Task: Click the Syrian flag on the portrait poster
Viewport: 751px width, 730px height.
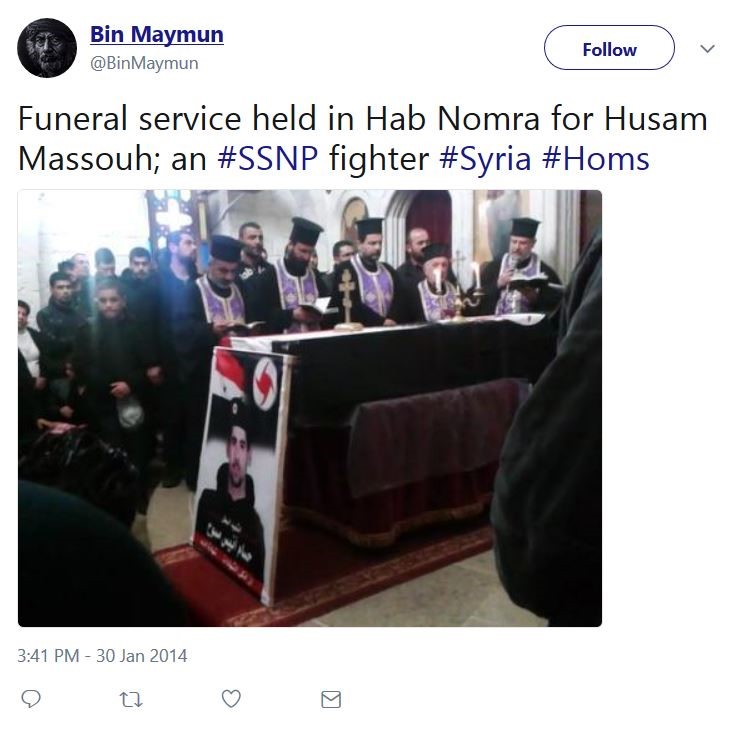Action: 229,380
